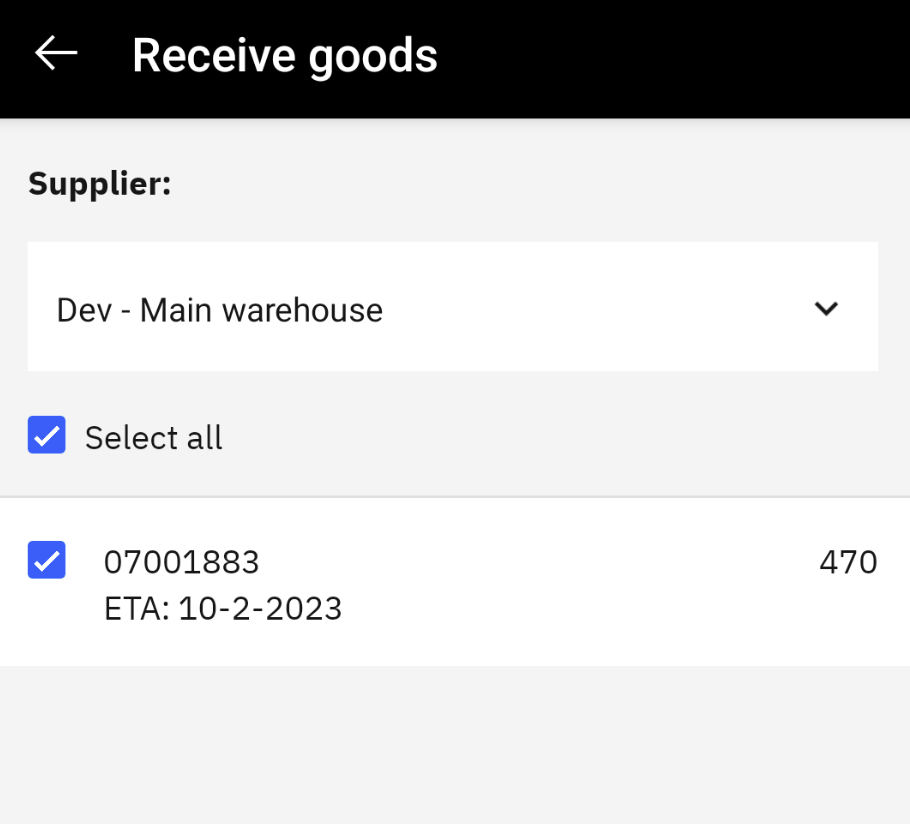Click the Select all label text
The width and height of the screenshot is (910, 824).
click(x=154, y=438)
